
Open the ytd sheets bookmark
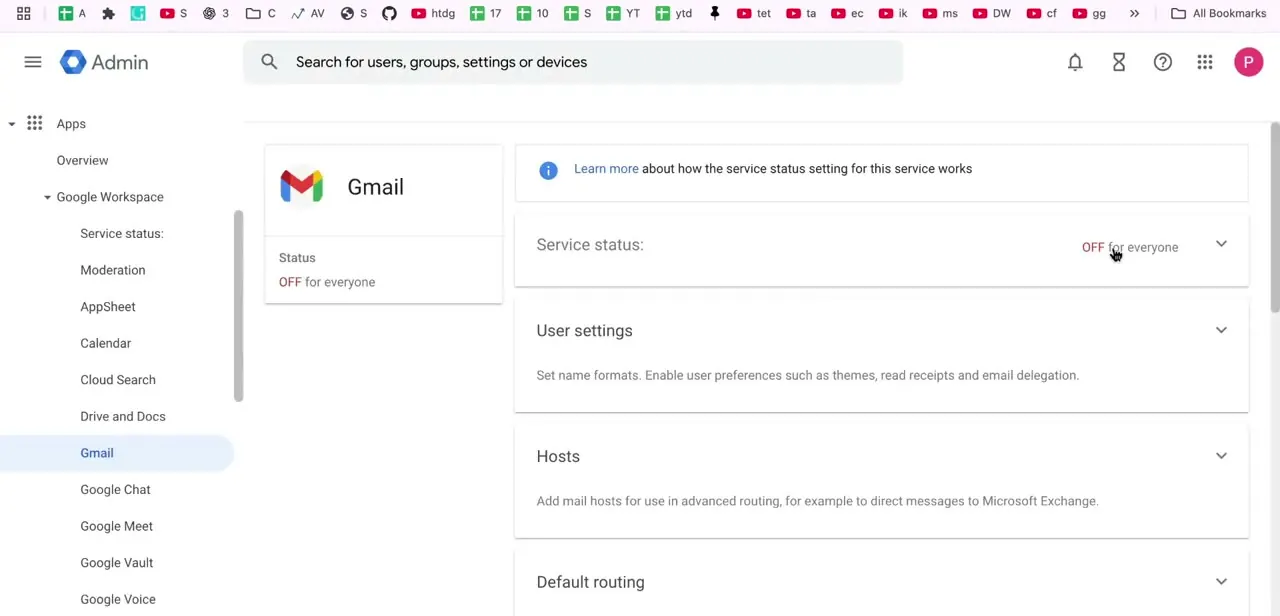click(673, 13)
